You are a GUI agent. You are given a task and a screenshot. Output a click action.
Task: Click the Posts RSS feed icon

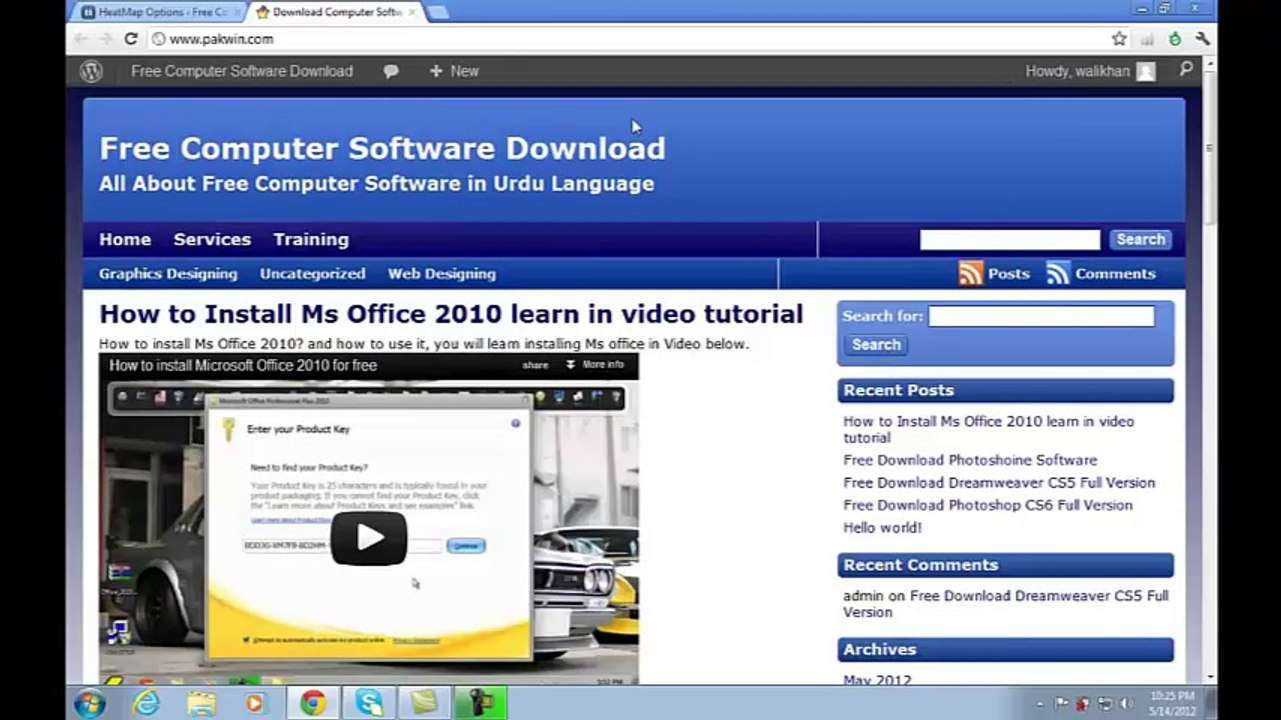[x=970, y=273]
